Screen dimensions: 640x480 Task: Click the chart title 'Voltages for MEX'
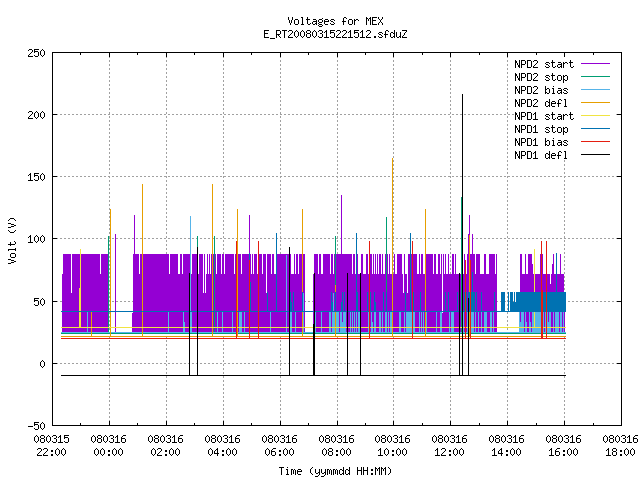click(x=335, y=21)
